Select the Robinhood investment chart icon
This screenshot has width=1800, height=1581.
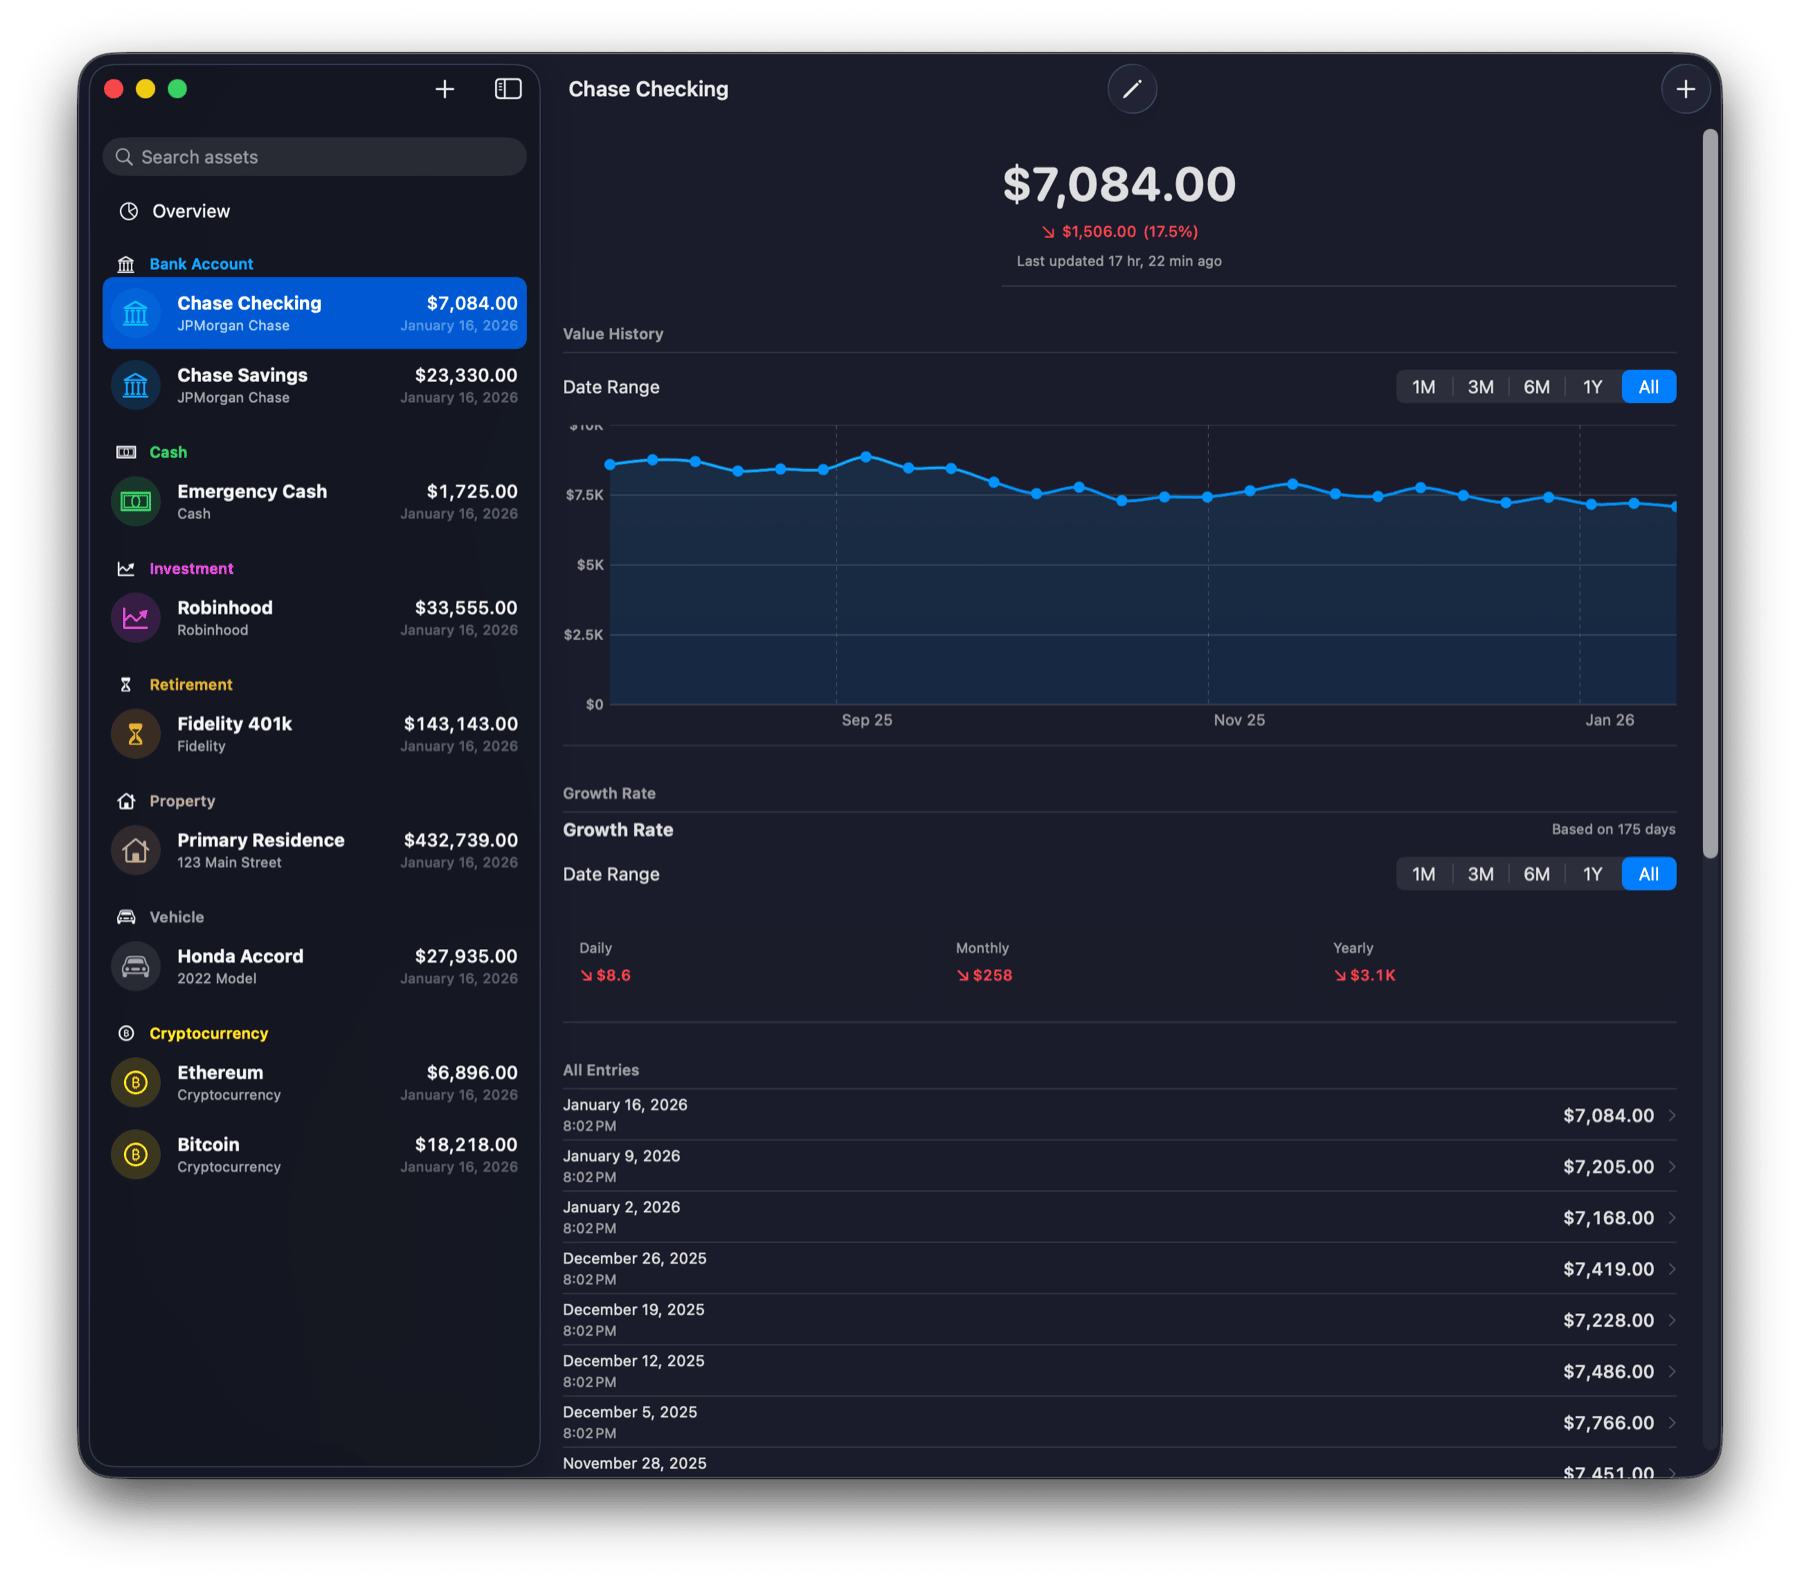click(x=135, y=617)
